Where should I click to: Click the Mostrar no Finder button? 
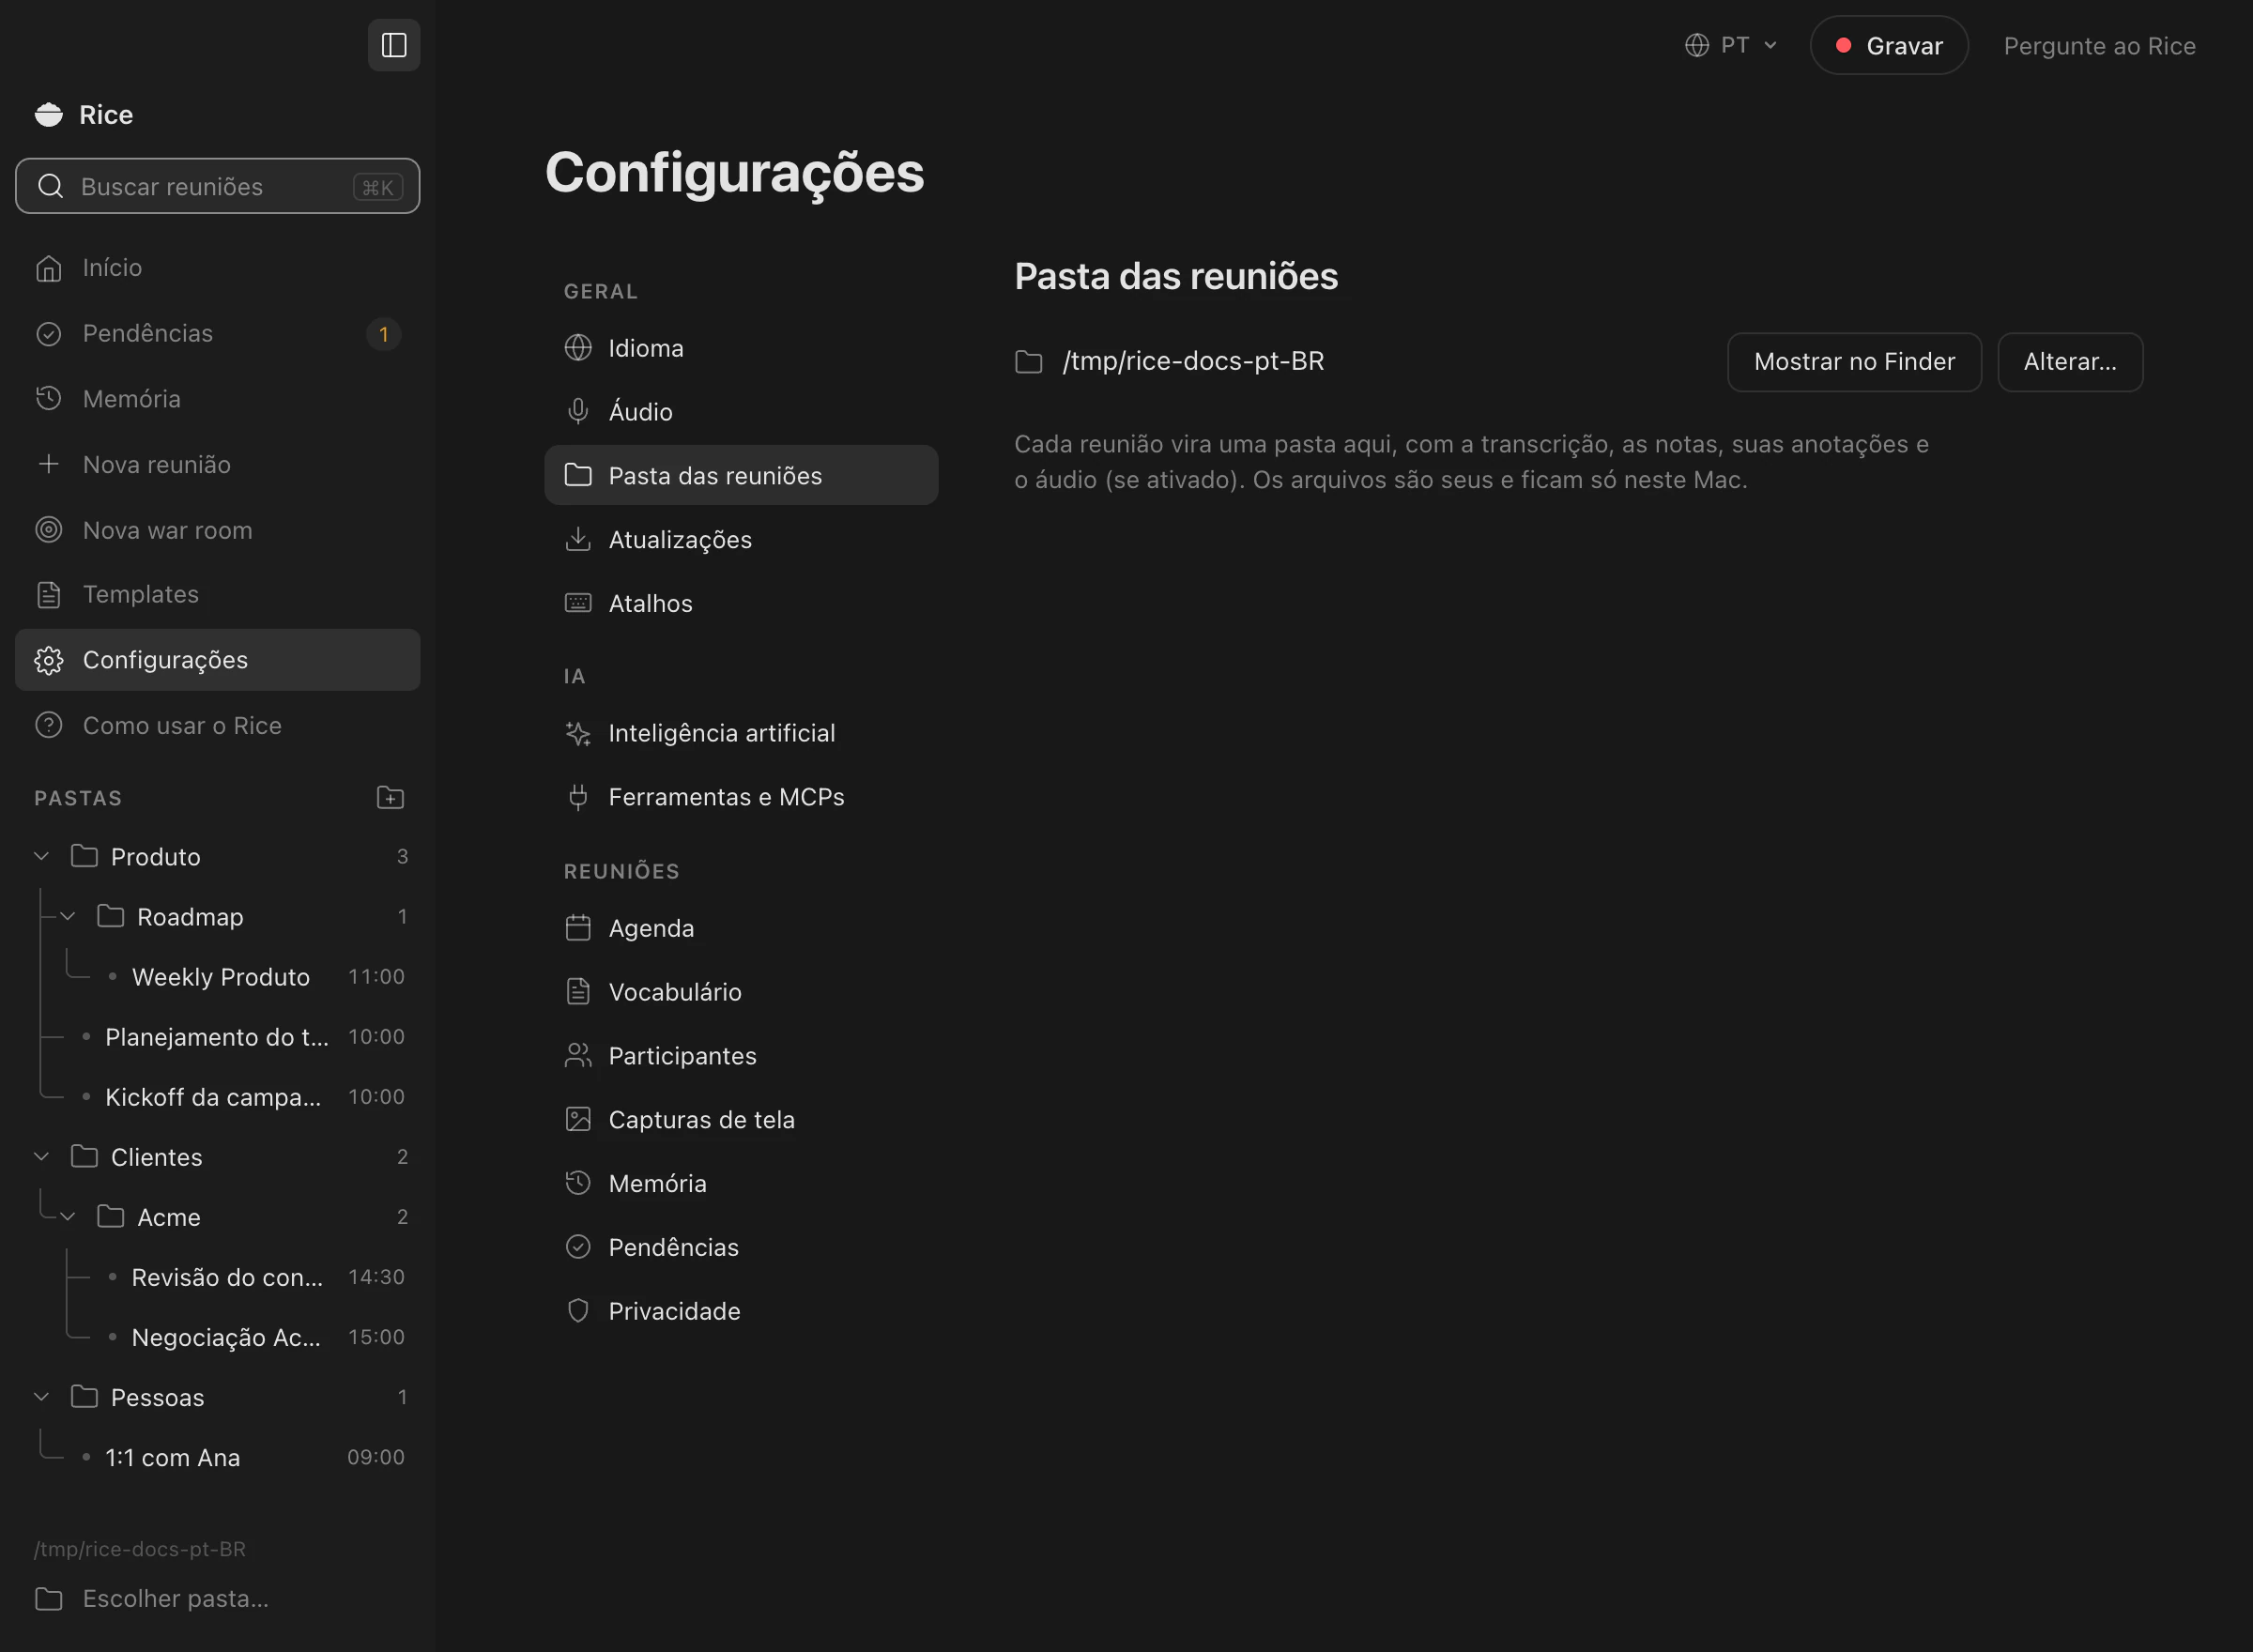click(1854, 362)
